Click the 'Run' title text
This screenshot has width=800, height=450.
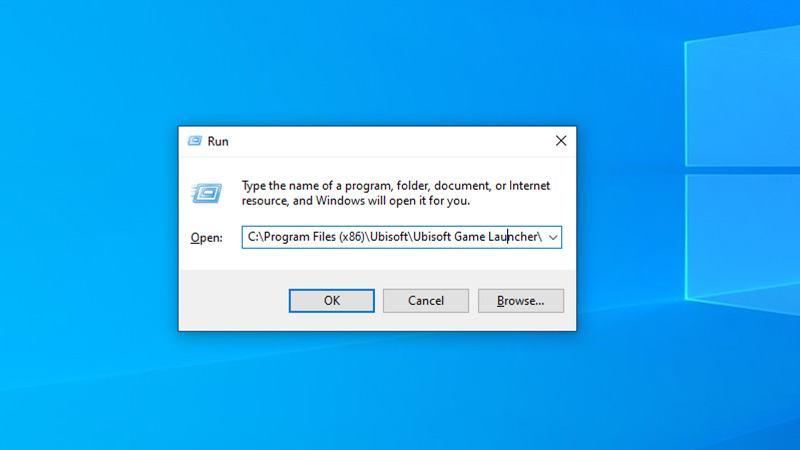218,141
